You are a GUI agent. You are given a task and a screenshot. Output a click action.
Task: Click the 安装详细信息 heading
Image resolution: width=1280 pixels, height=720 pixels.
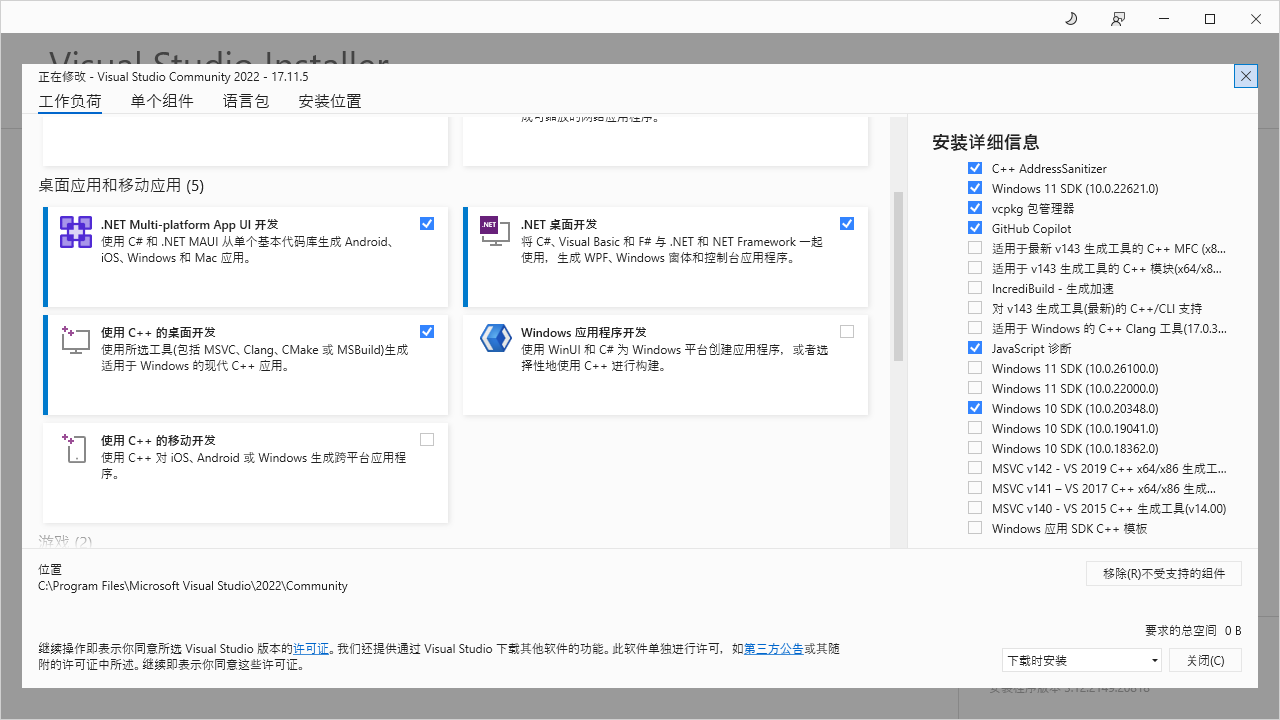[986, 142]
